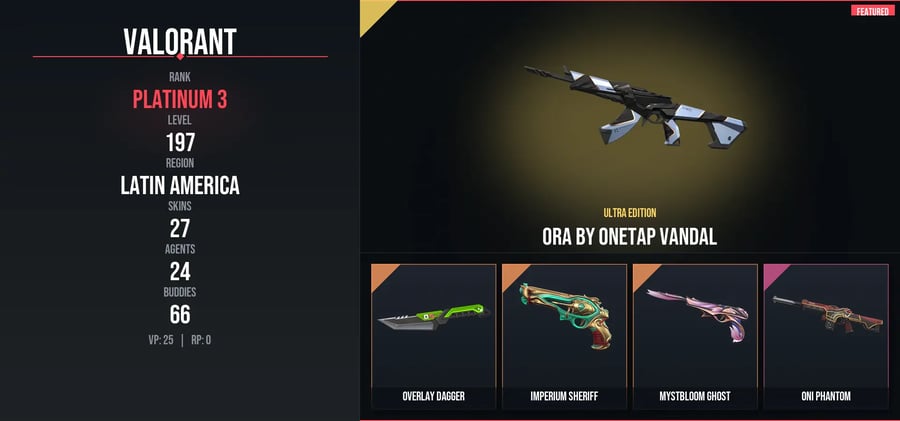Click the LATIN AMERICA region value
This screenshot has width=900, height=421.
click(x=180, y=186)
